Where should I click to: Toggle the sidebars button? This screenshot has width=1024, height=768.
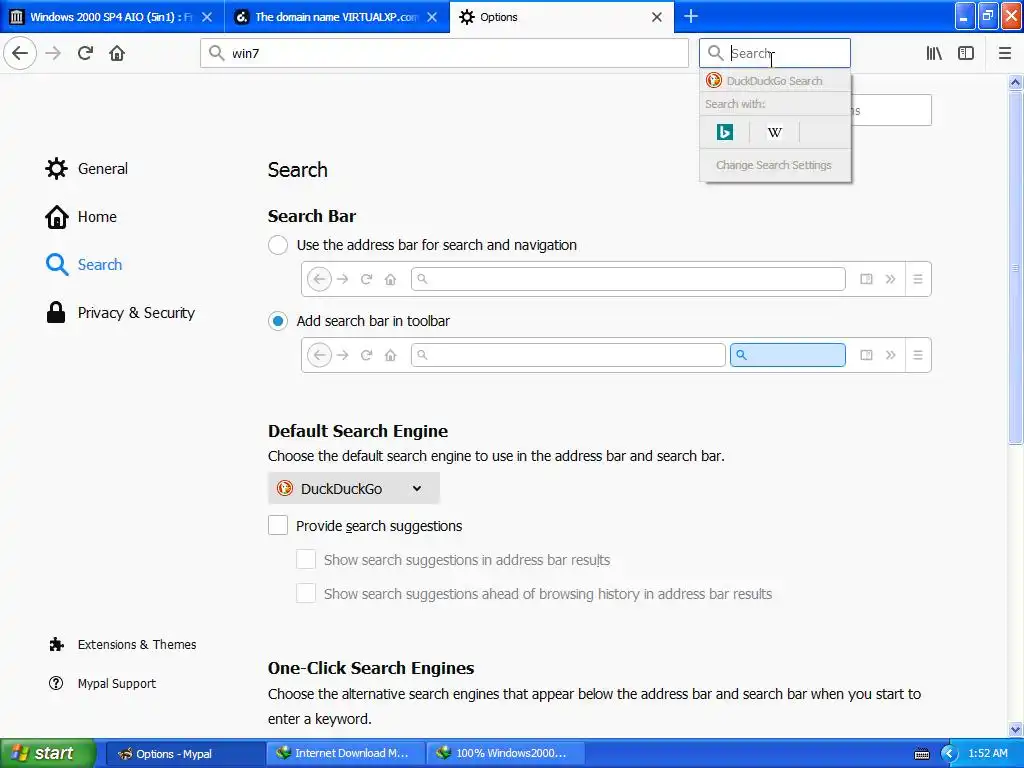(966, 53)
